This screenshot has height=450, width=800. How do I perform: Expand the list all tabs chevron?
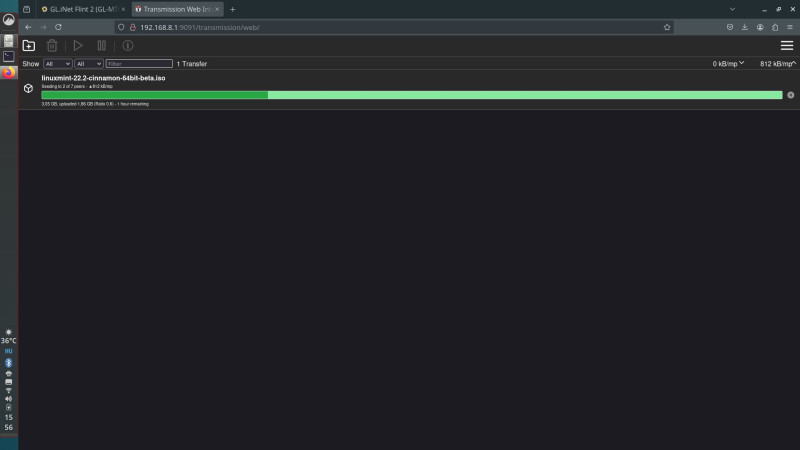click(x=732, y=9)
